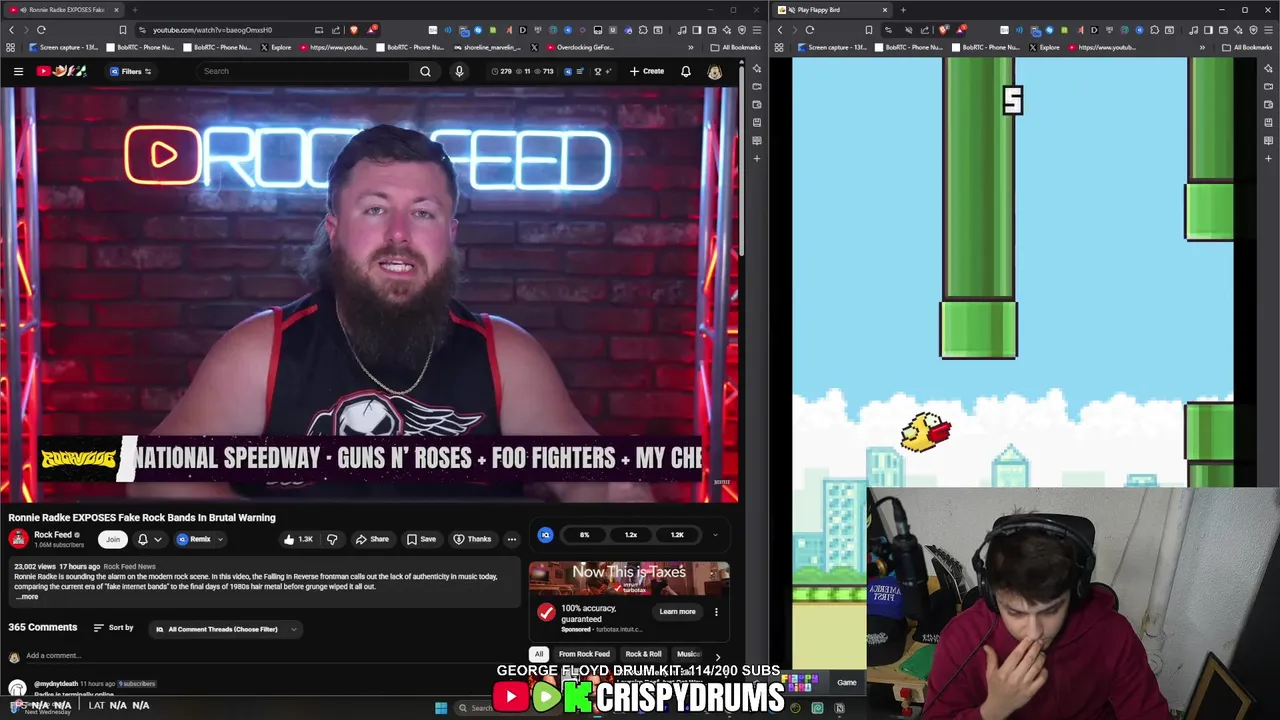The width and height of the screenshot is (1280, 720).
Task: Dislike the video with thumbs down
Action: tap(332, 539)
